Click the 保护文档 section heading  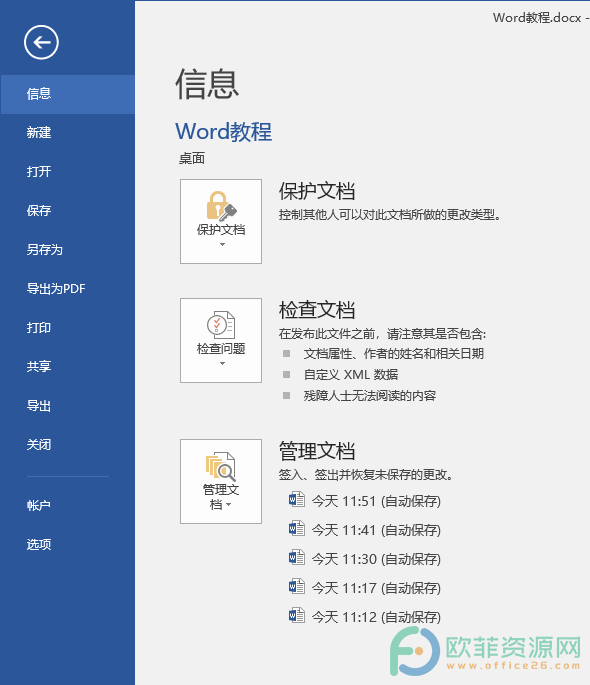[x=317, y=191]
